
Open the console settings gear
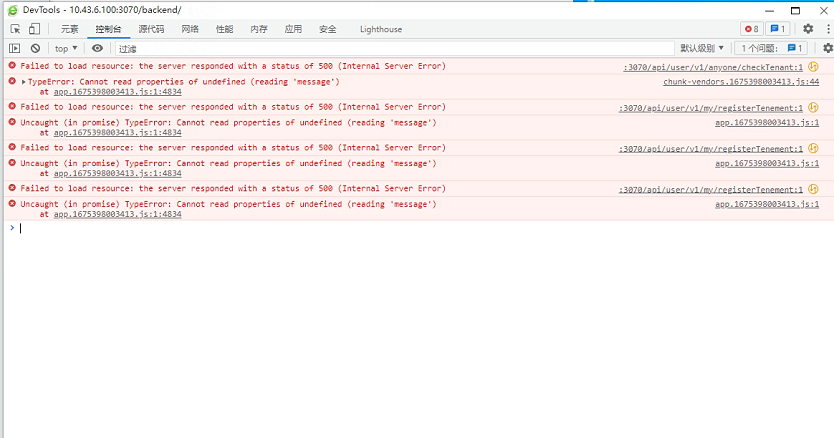[827, 48]
